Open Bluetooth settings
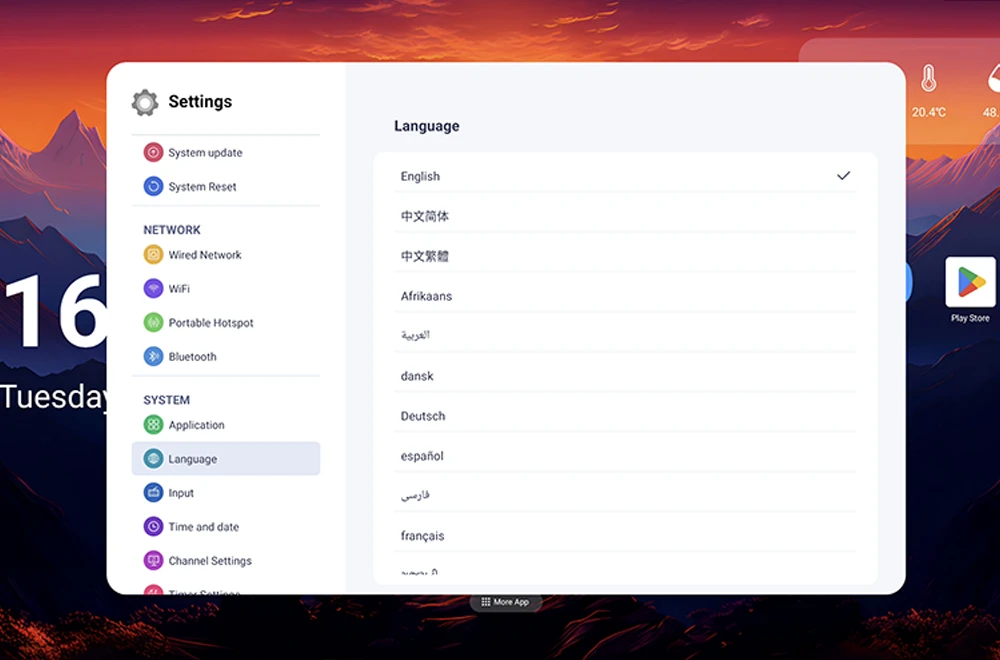 point(226,356)
